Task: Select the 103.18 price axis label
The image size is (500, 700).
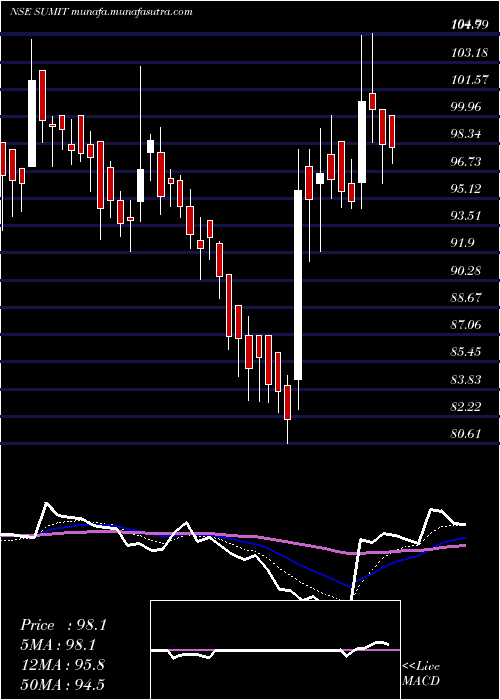Action: pos(467,53)
